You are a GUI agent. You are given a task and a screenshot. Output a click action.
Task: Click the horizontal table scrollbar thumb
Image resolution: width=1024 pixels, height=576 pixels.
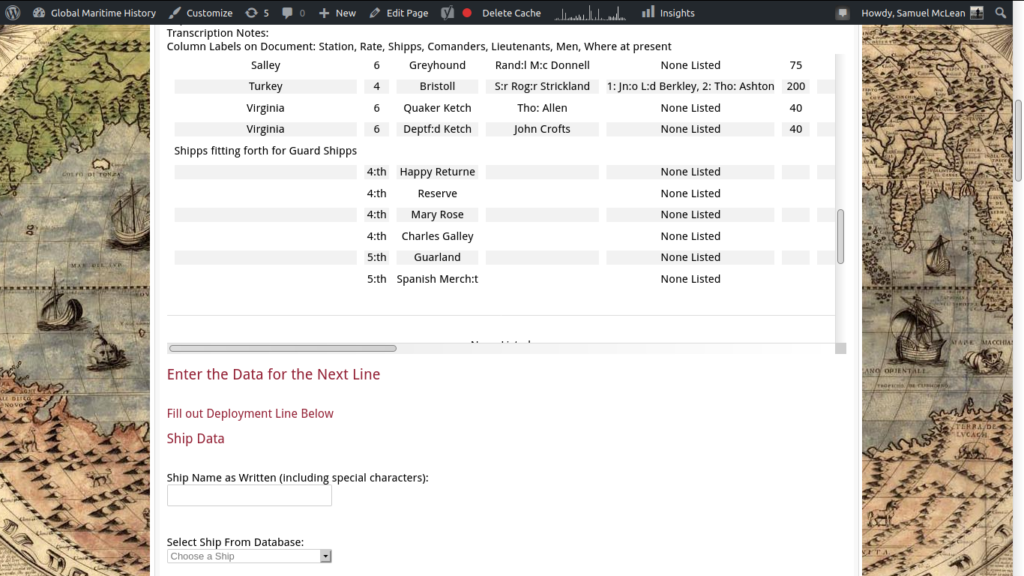point(283,348)
